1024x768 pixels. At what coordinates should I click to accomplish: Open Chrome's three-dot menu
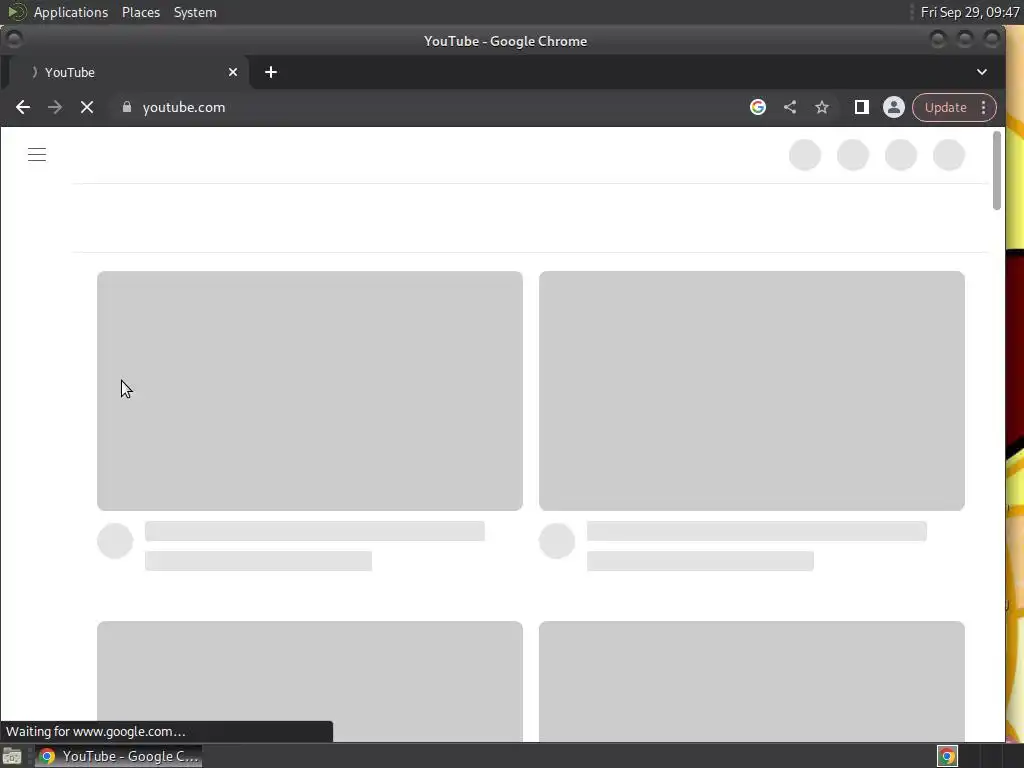tap(984, 107)
